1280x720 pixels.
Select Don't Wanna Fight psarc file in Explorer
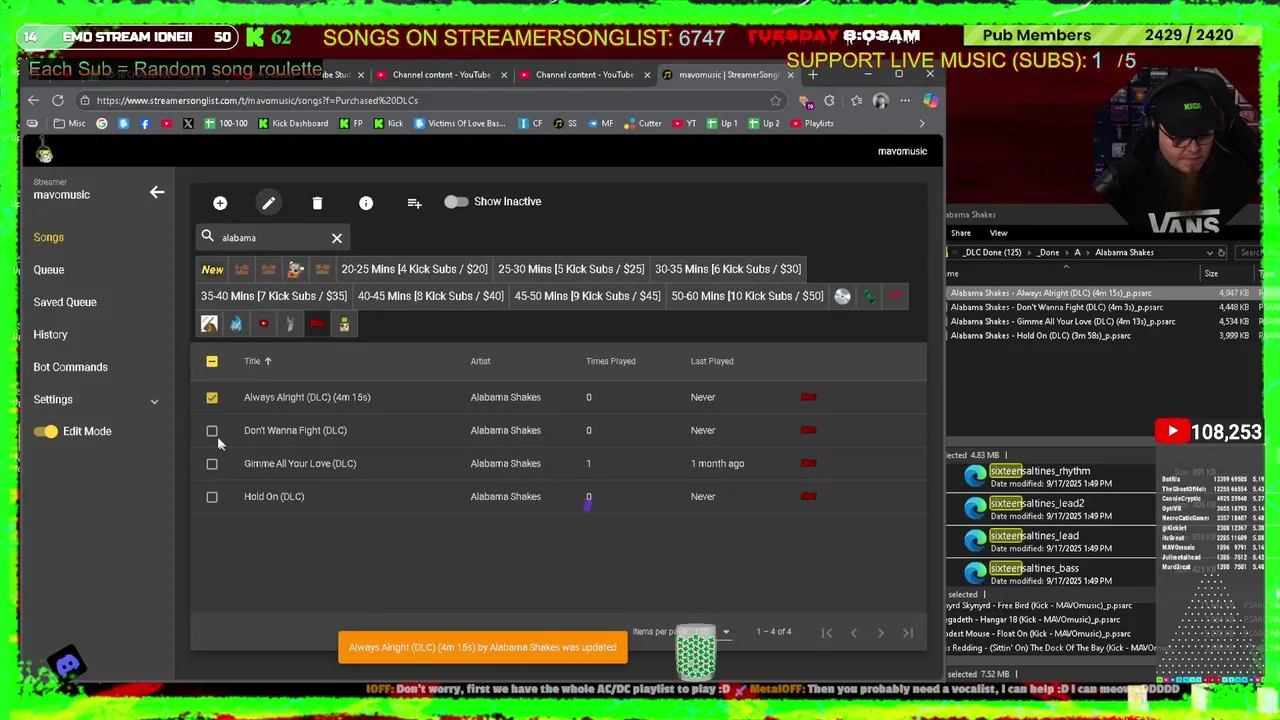(1057, 308)
